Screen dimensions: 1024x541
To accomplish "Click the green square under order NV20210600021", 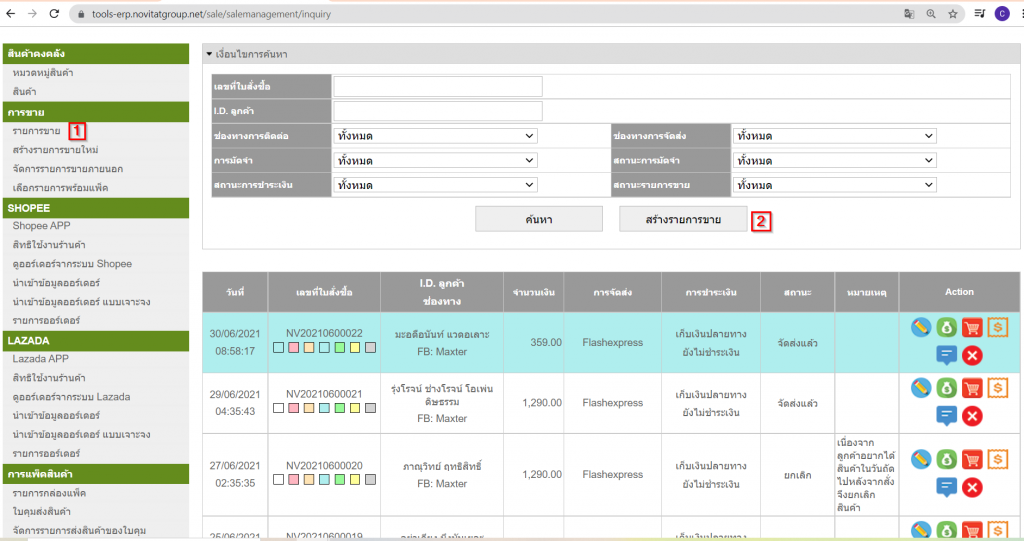I will 340,408.
